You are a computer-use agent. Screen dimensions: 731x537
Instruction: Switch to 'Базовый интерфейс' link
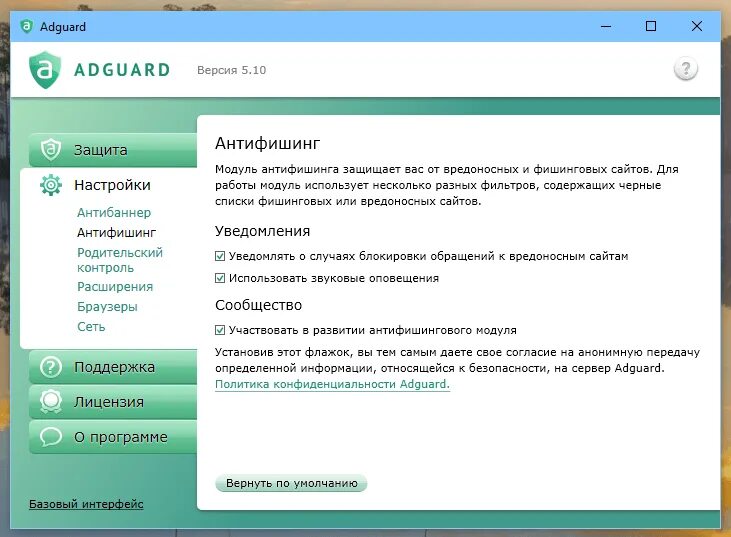[86, 504]
